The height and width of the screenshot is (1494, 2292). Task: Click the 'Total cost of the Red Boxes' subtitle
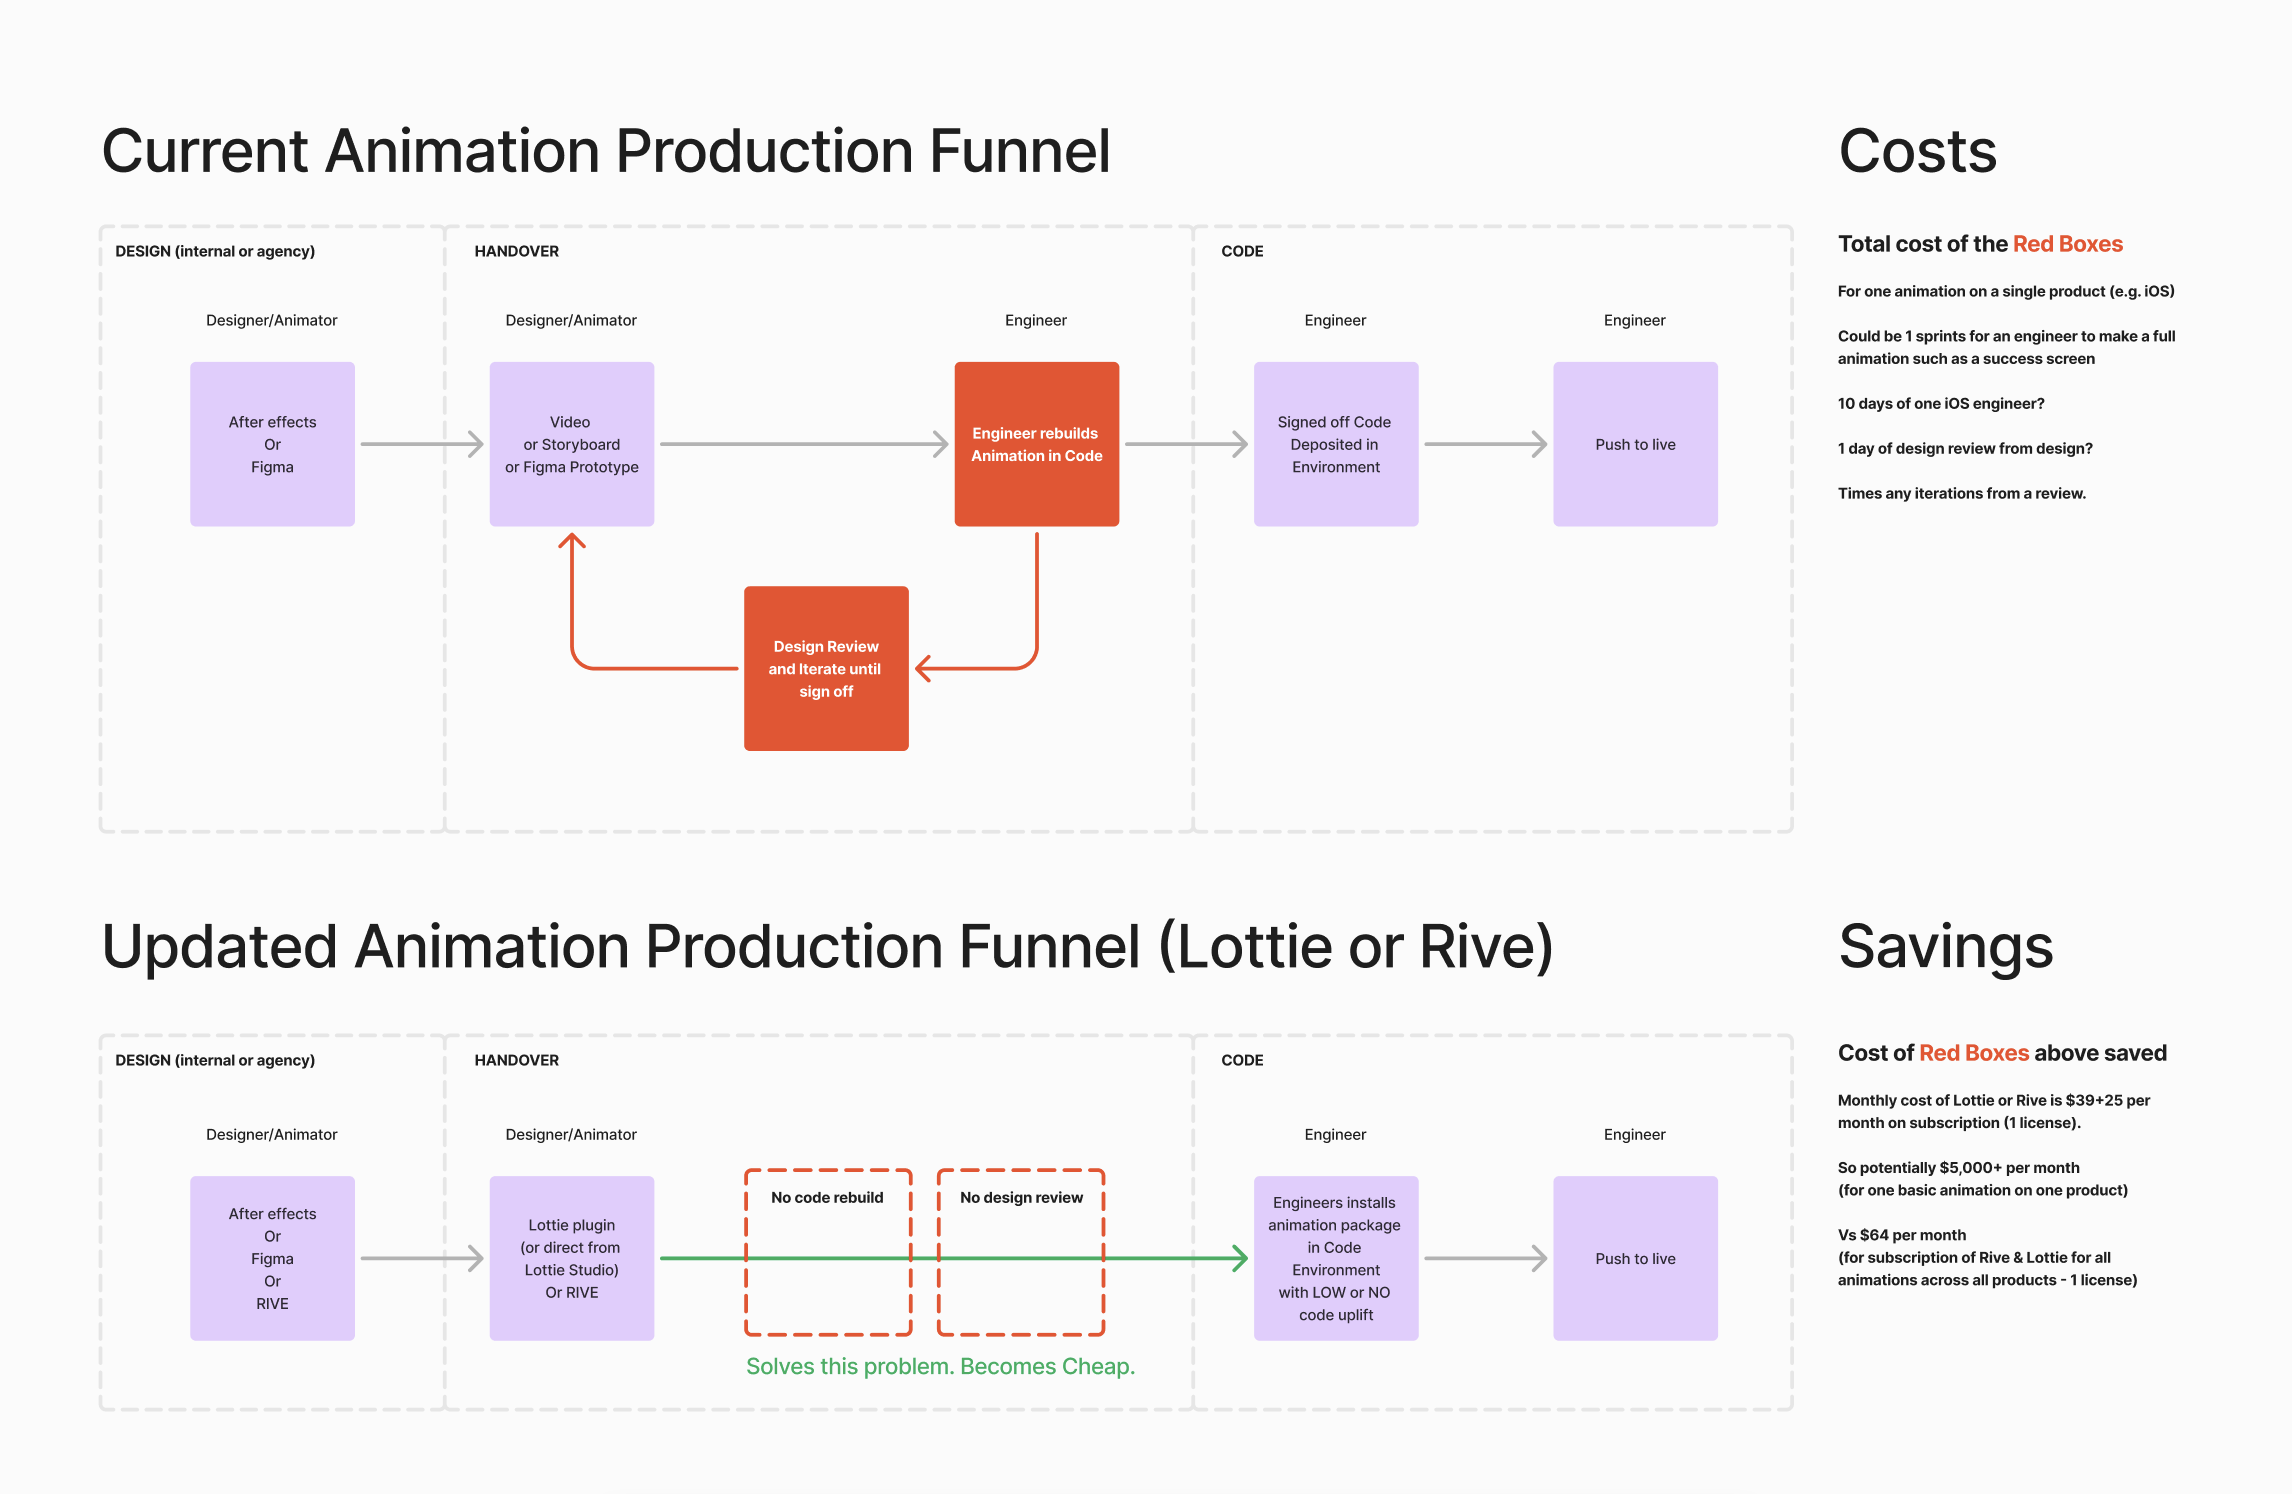(x=1979, y=244)
